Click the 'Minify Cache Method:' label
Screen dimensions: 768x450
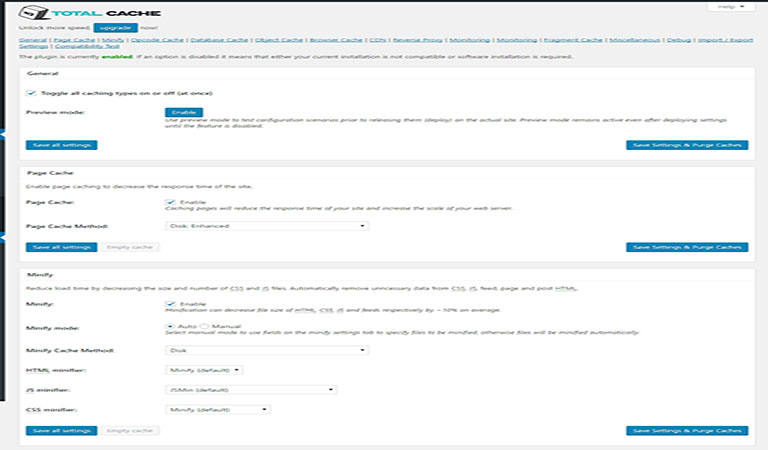70,351
